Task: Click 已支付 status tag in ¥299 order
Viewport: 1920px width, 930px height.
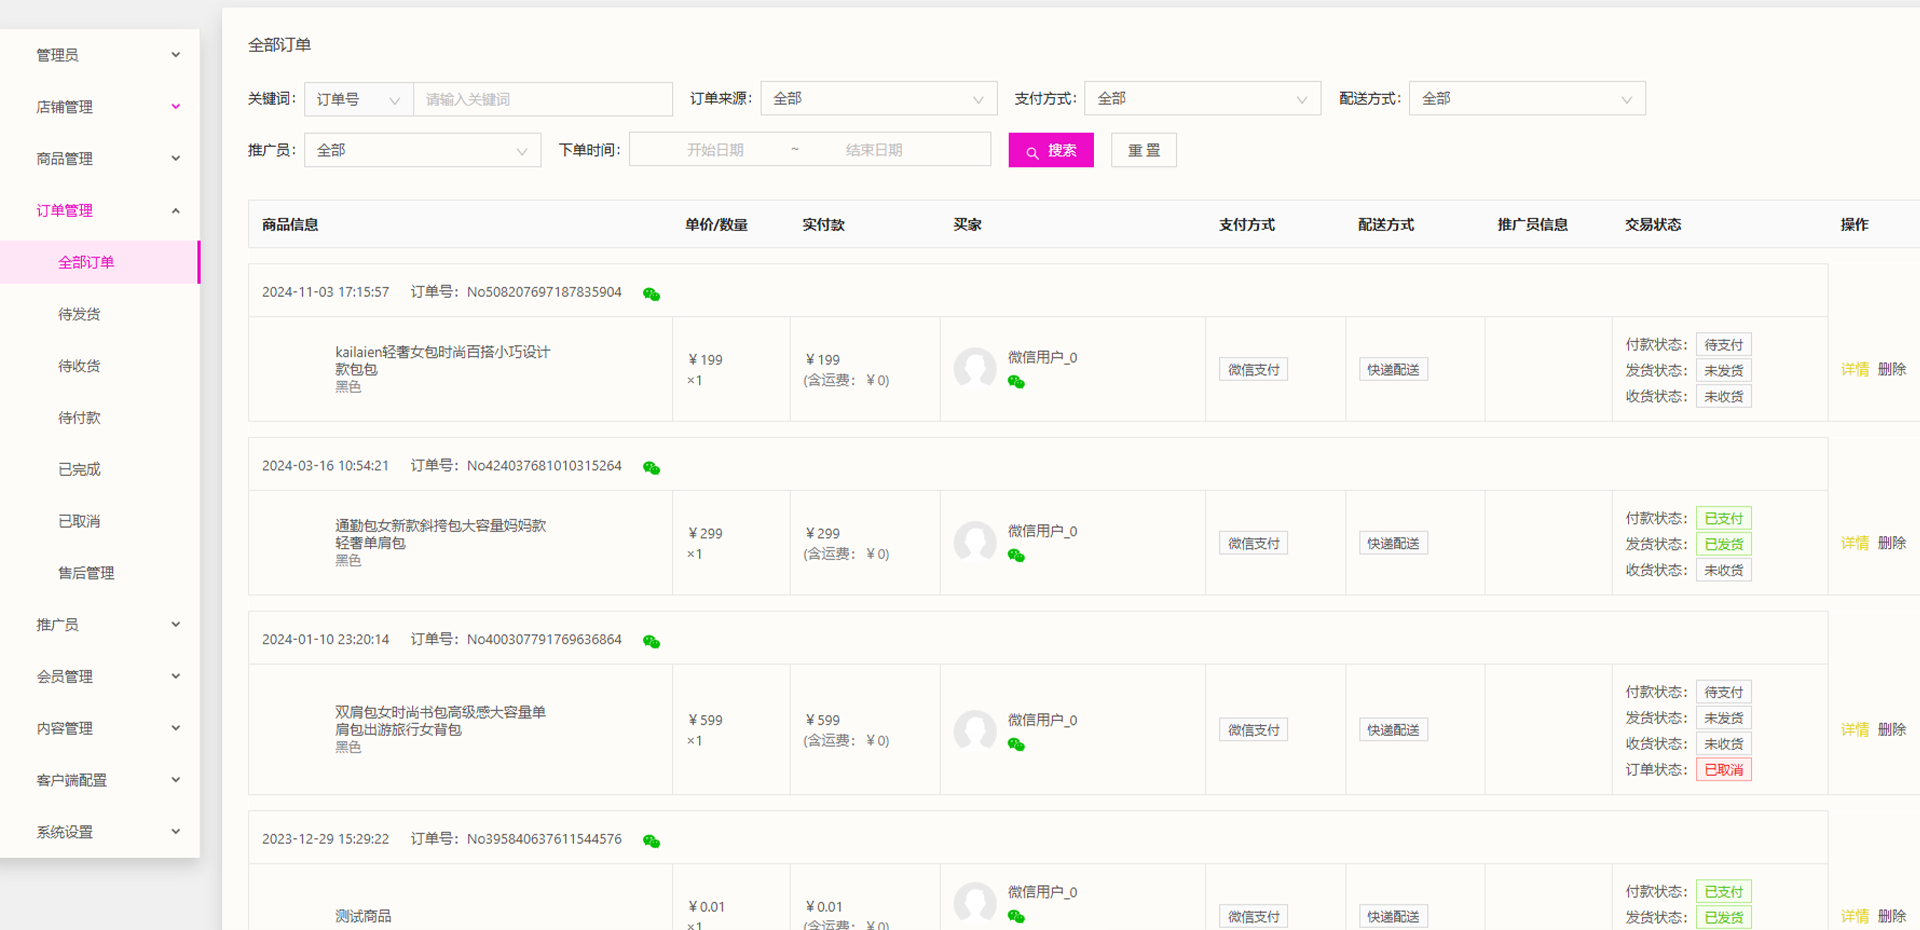Action: [x=1724, y=518]
